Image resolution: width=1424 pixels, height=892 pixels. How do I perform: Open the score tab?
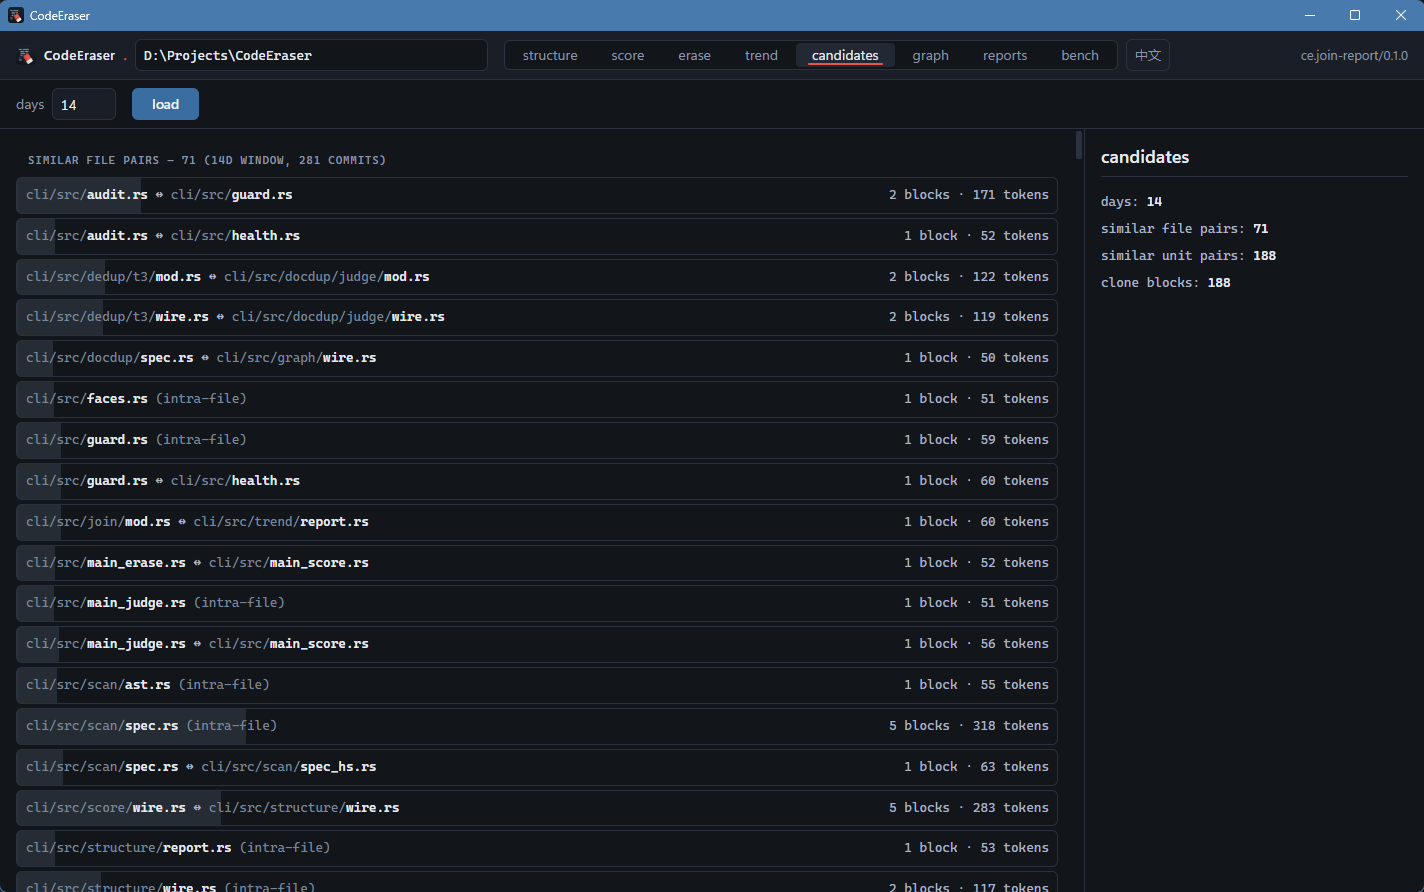[x=628, y=55]
